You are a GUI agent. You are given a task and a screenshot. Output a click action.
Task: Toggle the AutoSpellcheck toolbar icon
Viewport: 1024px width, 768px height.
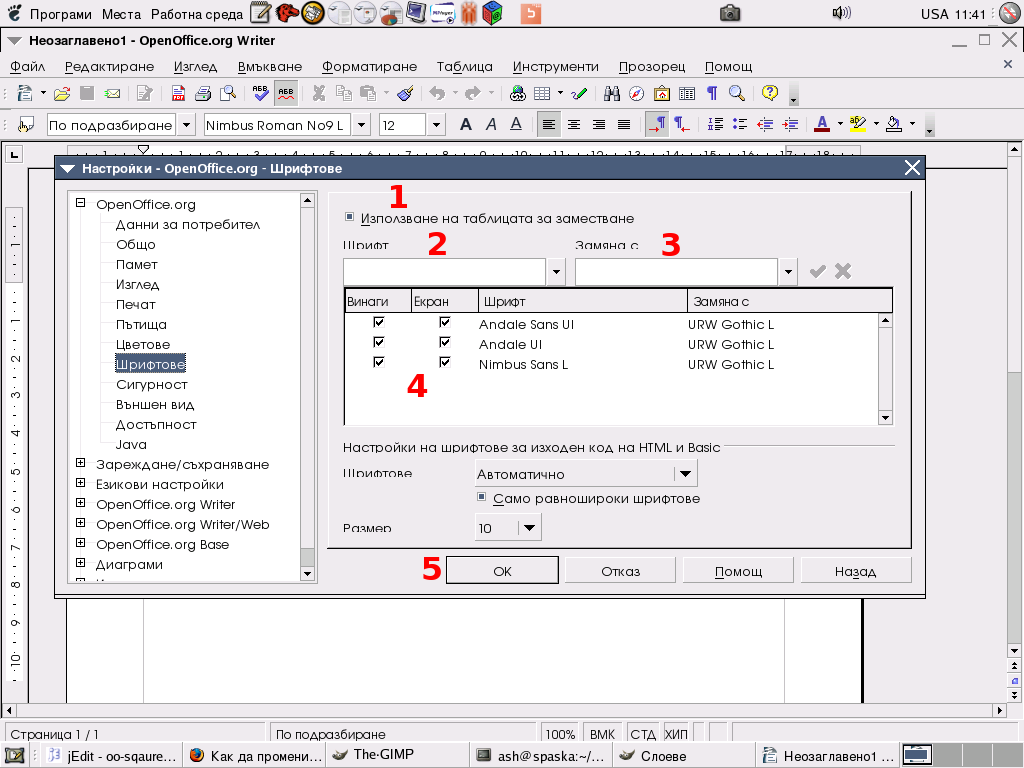pyautogui.click(x=285, y=94)
